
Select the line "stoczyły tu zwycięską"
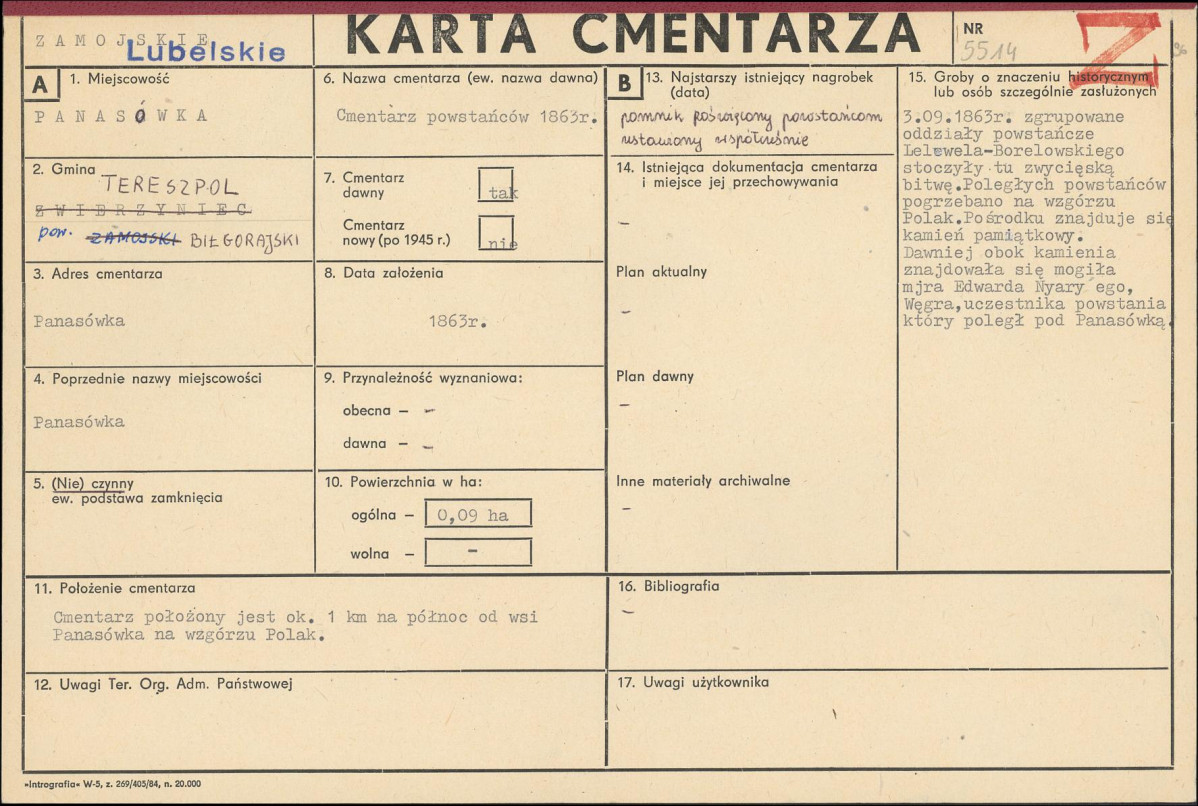(x=1008, y=167)
